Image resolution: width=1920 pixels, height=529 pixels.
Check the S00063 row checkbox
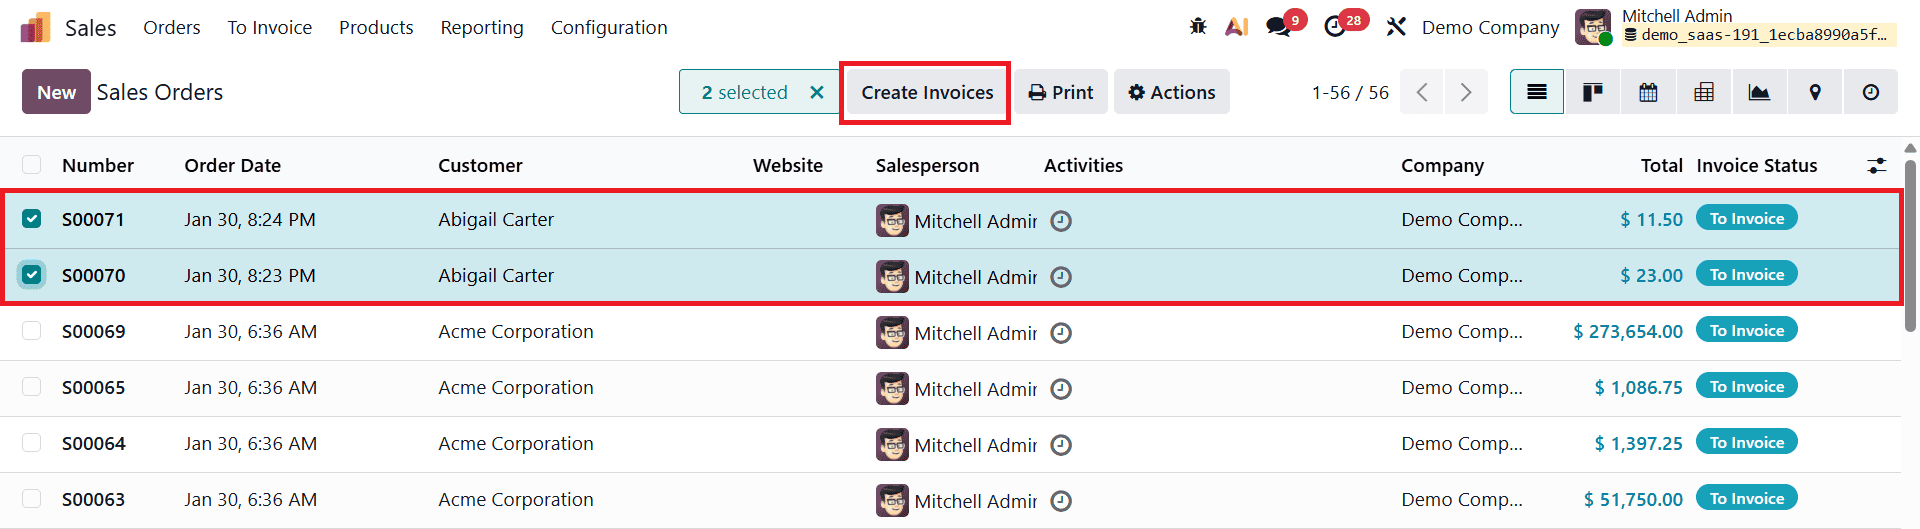(x=32, y=498)
